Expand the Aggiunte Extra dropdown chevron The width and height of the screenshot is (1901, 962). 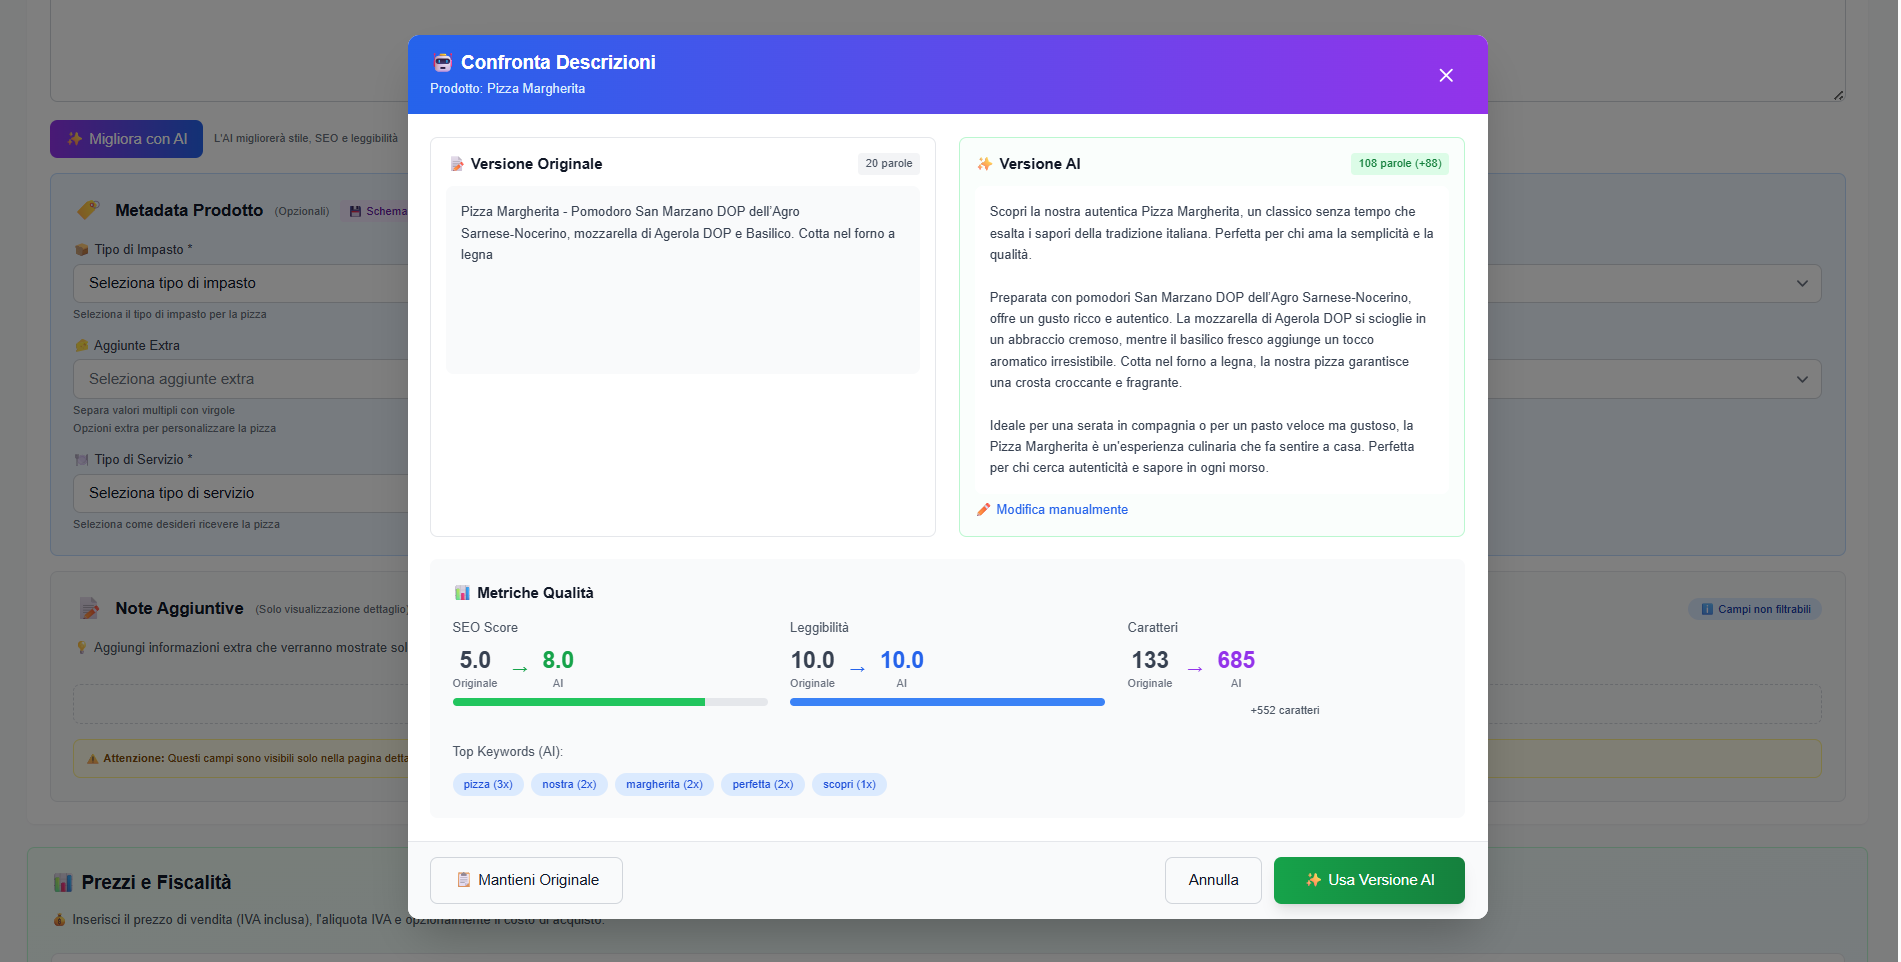[x=1801, y=379]
